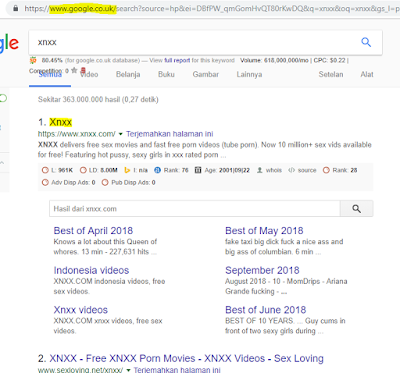Click Terjemahkan halaman ini for first result

click(170, 134)
